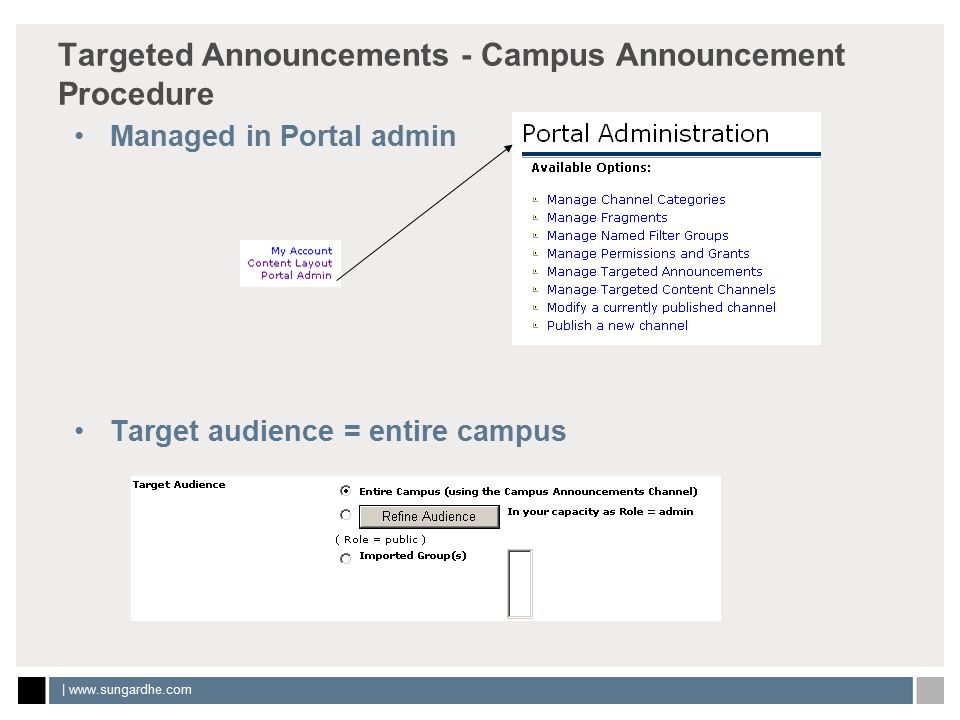The width and height of the screenshot is (960, 720).
Task: Open the Manage Channel Categories link
Action: coord(636,200)
